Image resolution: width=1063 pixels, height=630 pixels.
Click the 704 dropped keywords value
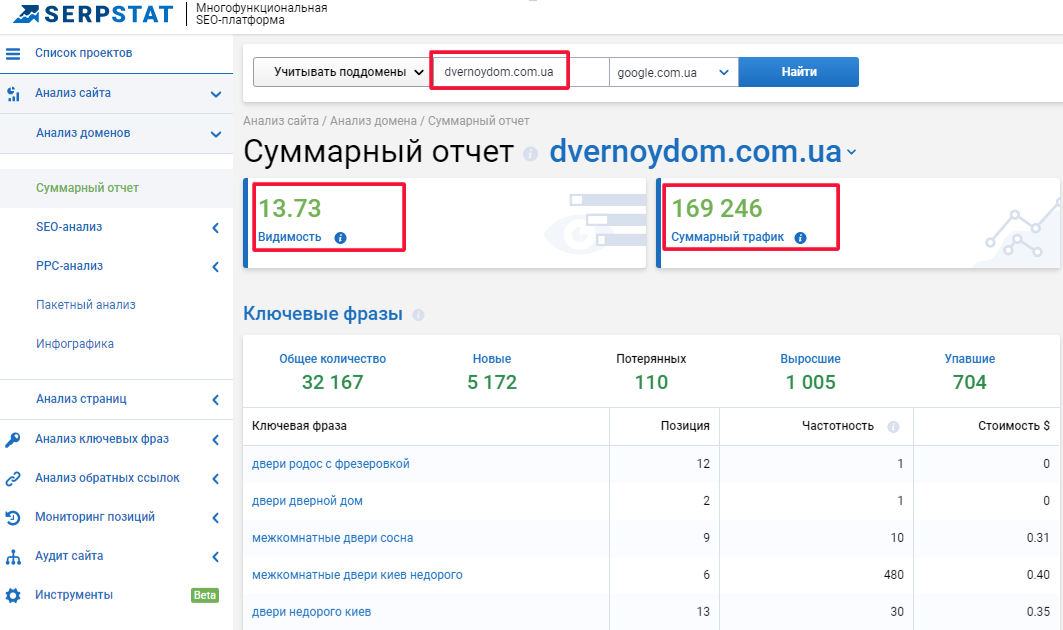pyautogui.click(x=969, y=382)
